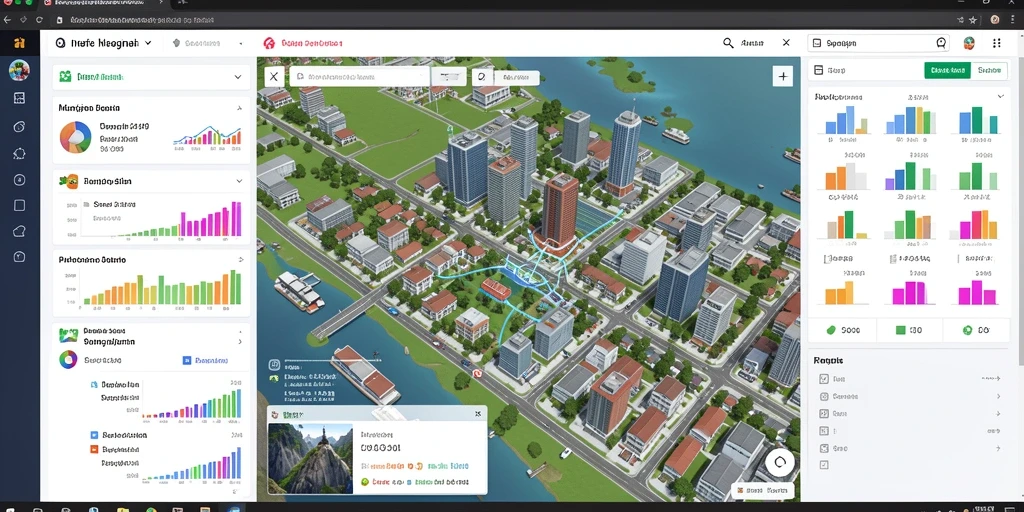
Task: Select the green filled tab in right panel
Action: (948, 70)
